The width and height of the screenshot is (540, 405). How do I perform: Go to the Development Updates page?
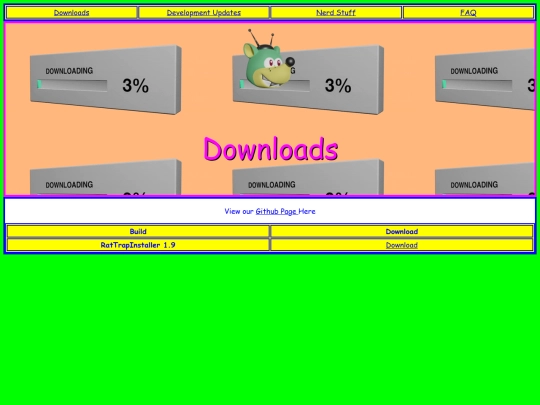(x=204, y=13)
